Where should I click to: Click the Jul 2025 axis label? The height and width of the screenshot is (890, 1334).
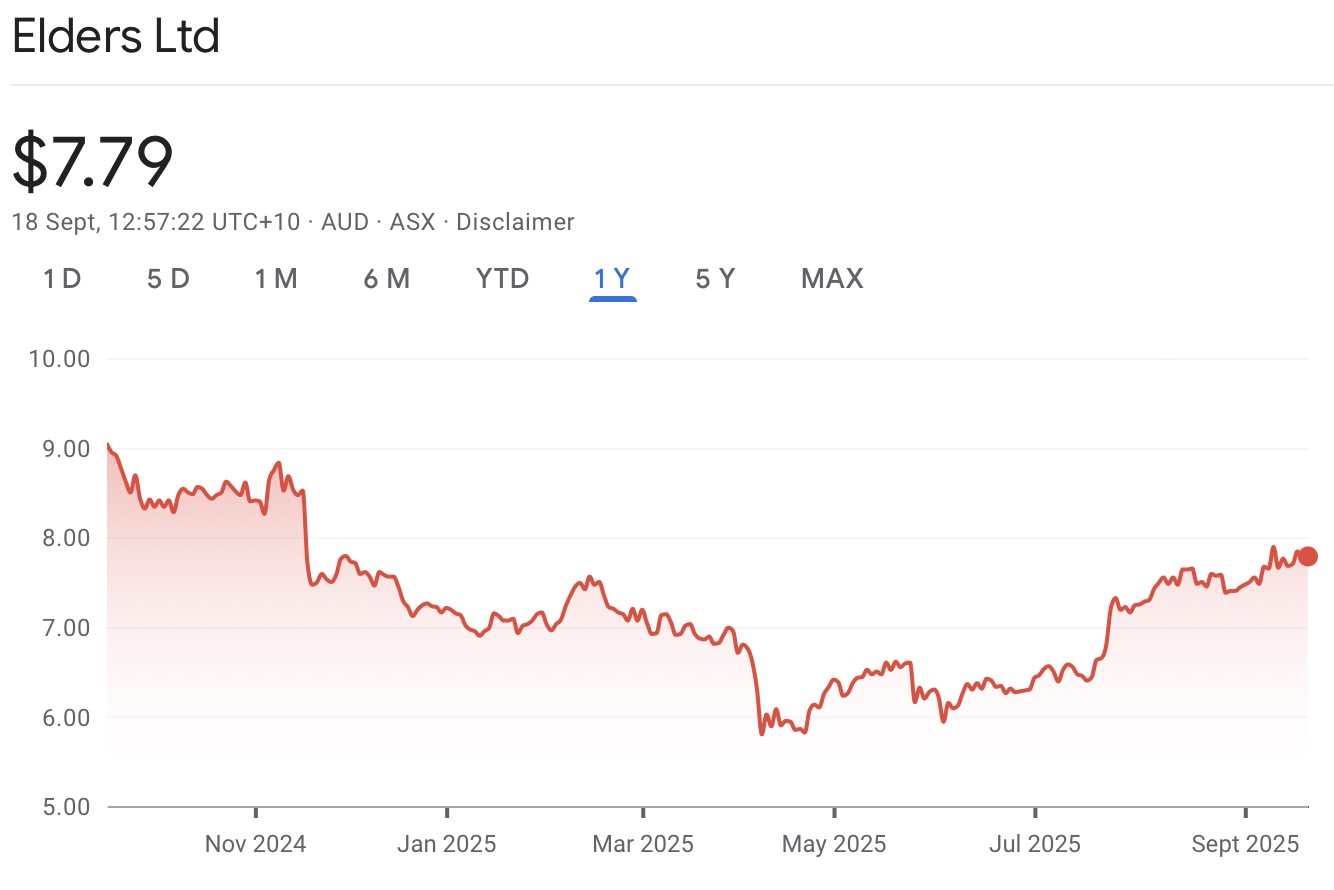[1034, 845]
